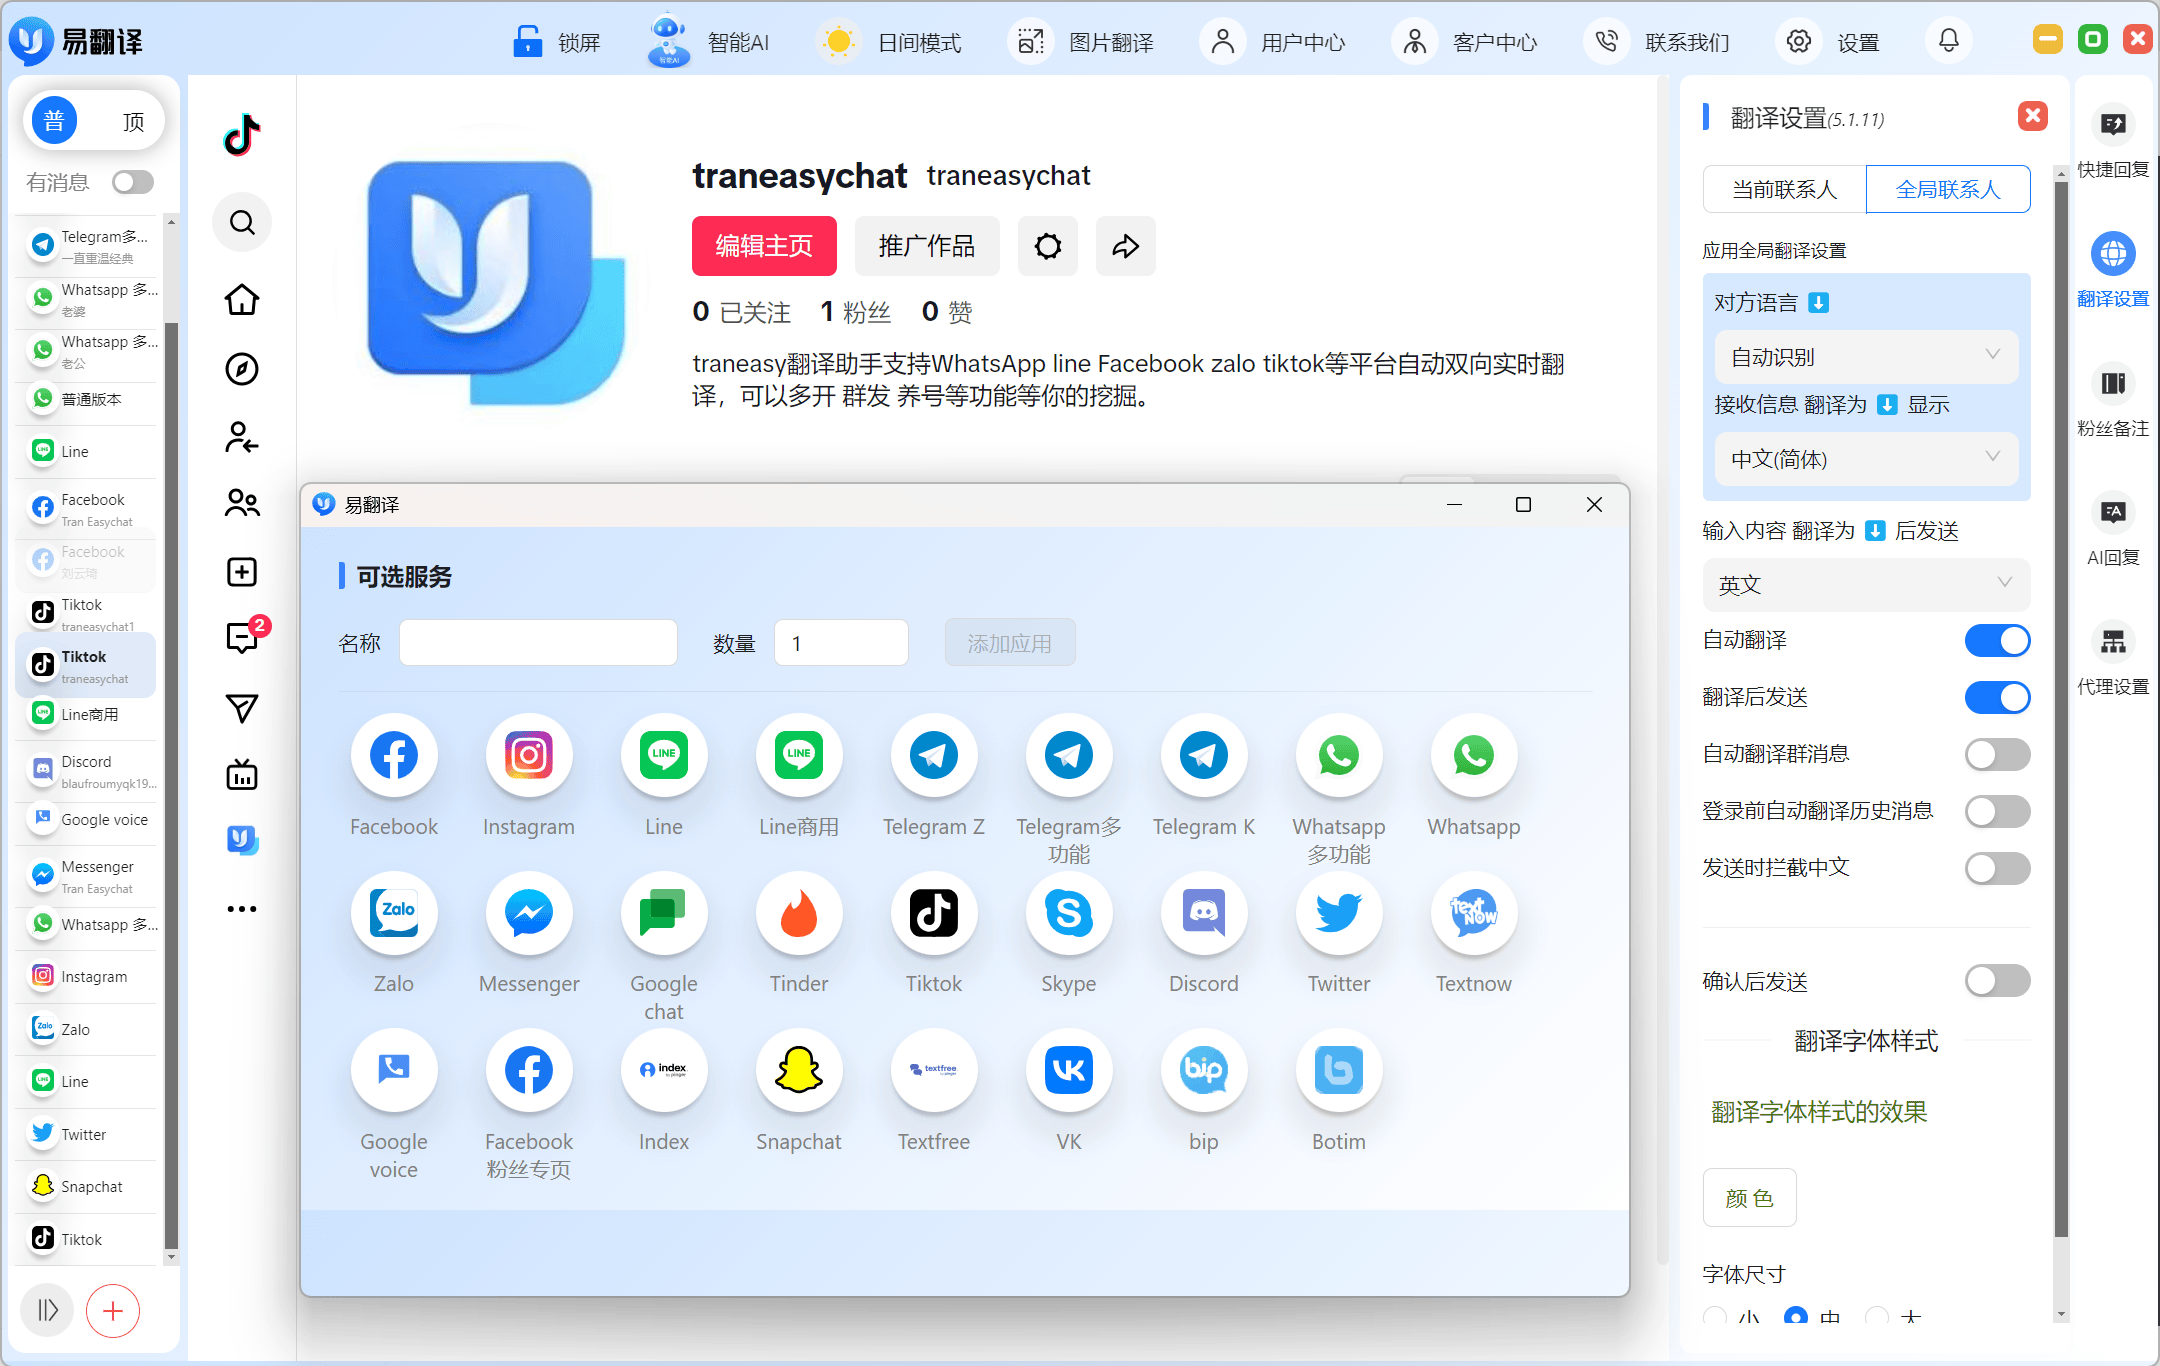Select the 中 font size radio
The height and width of the screenshot is (1366, 2160).
(x=1796, y=1317)
